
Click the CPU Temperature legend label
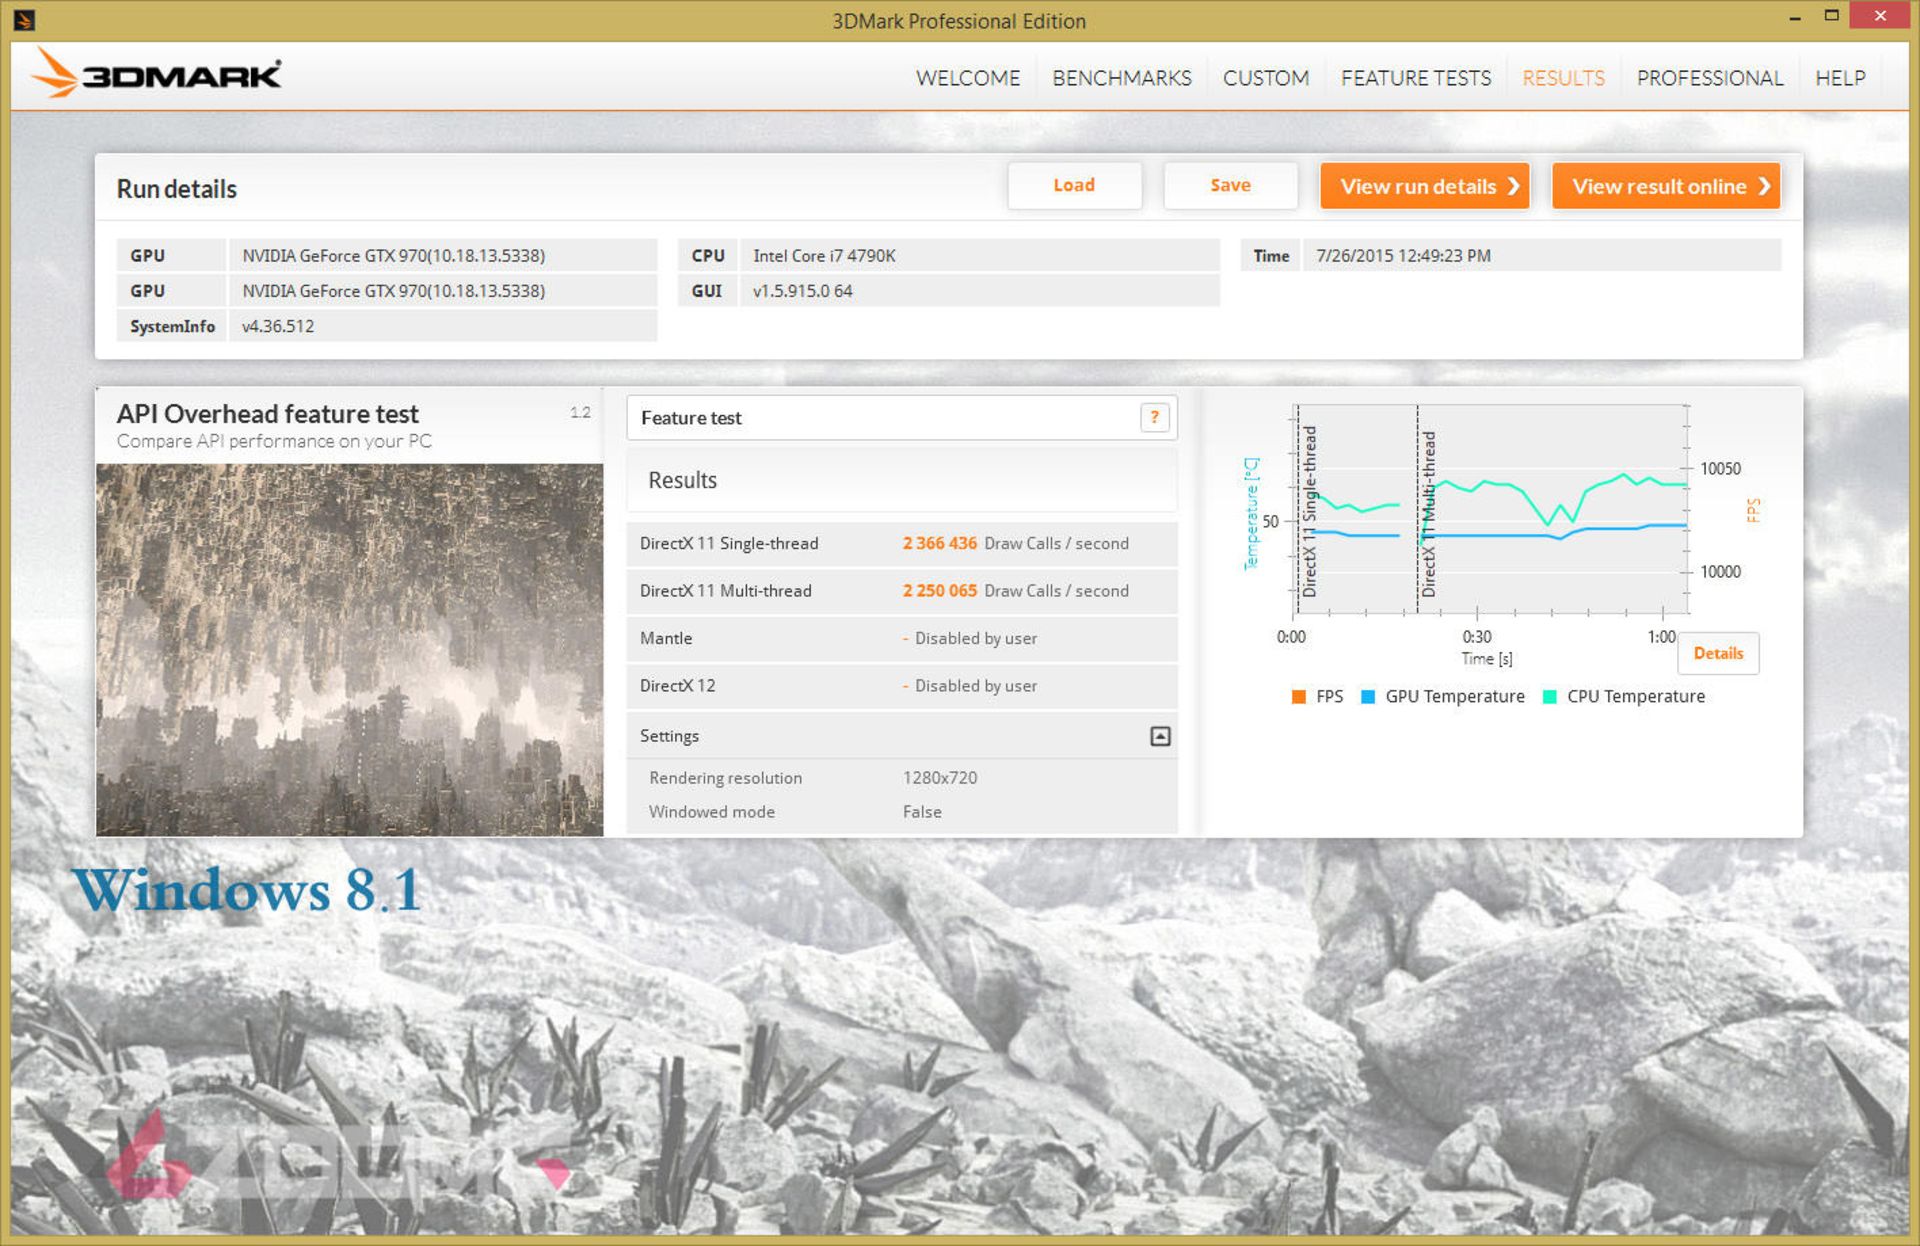click(x=1635, y=697)
